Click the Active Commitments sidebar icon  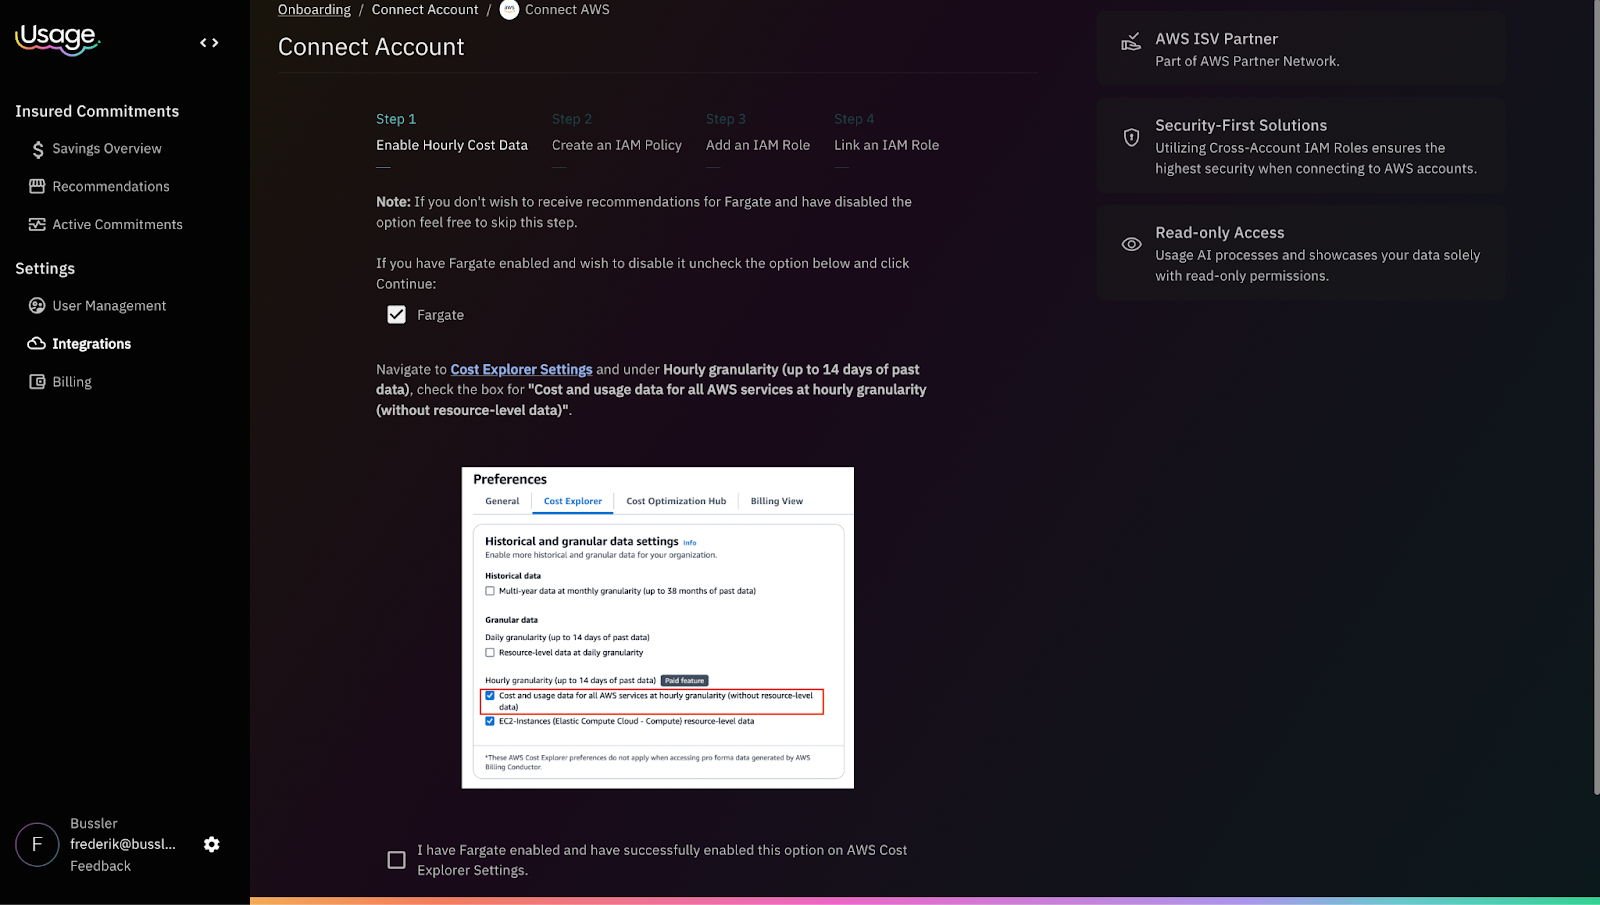37,224
